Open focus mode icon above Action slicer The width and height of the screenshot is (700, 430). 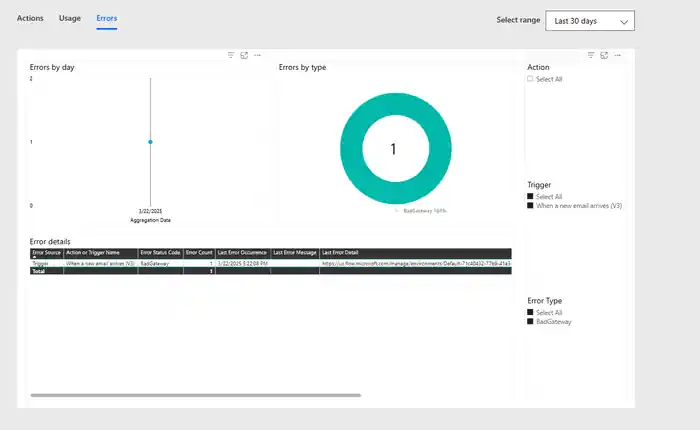click(604, 55)
